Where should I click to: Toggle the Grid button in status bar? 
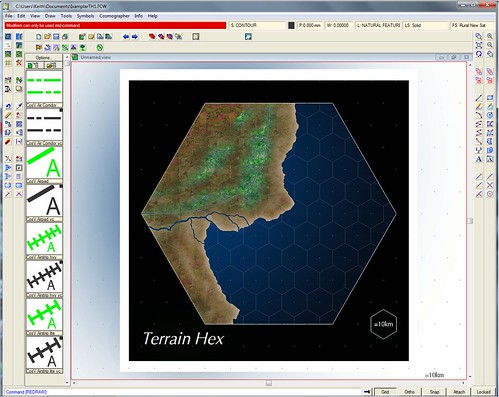click(x=385, y=392)
